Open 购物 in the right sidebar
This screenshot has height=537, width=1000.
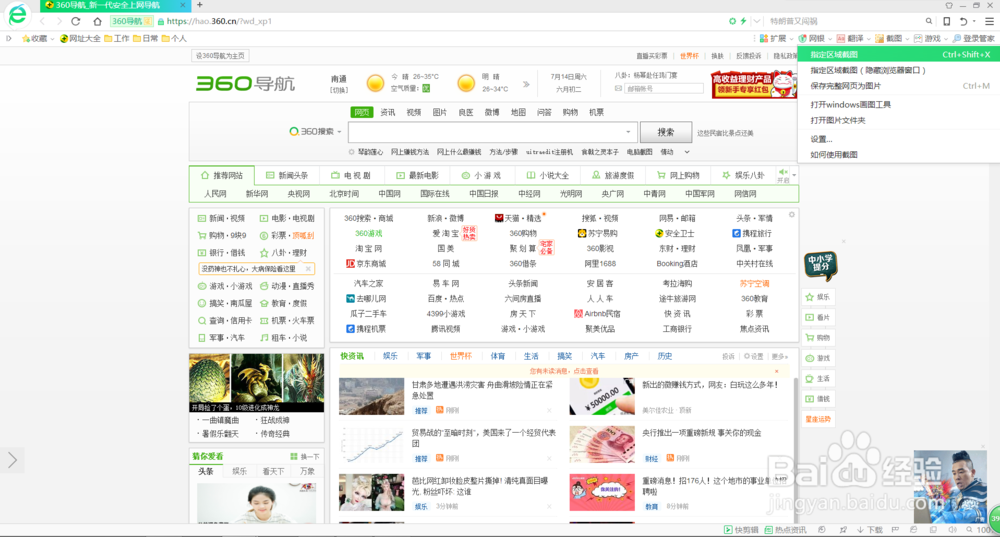[818, 337]
